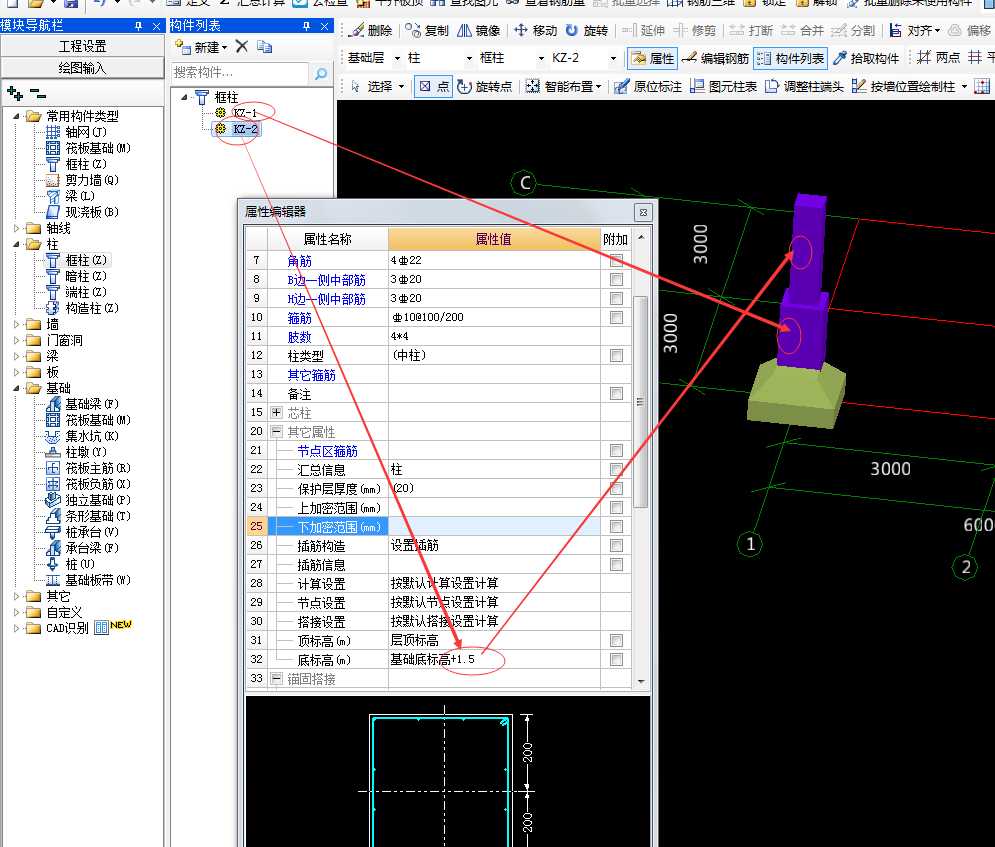This screenshot has width=995, height=847.
Task: Delete the component with the X icon
Action: [x=242, y=46]
